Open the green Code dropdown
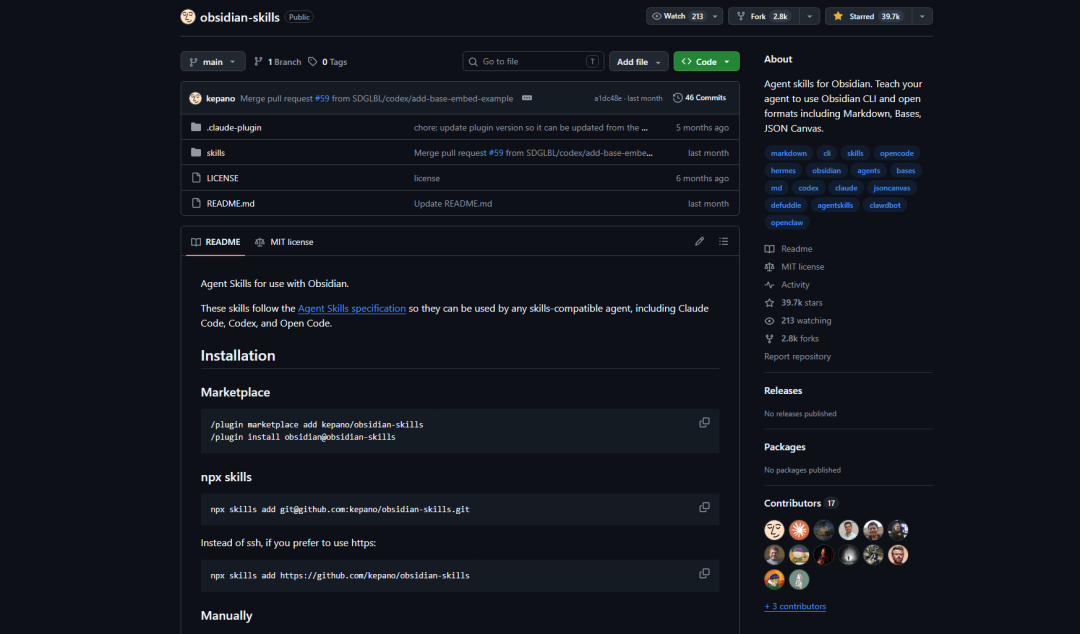This screenshot has width=1080, height=634. click(x=706, y=61)
